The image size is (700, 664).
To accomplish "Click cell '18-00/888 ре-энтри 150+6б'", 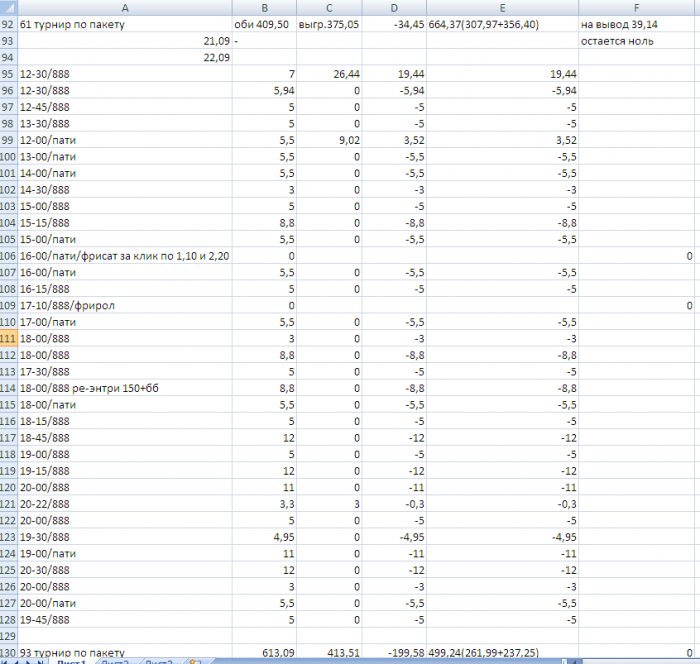I will [x=125, y=388].
